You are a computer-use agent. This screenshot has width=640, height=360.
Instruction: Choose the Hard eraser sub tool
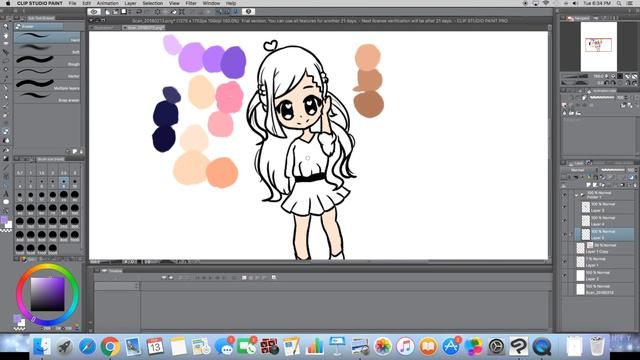click(47, 38)
